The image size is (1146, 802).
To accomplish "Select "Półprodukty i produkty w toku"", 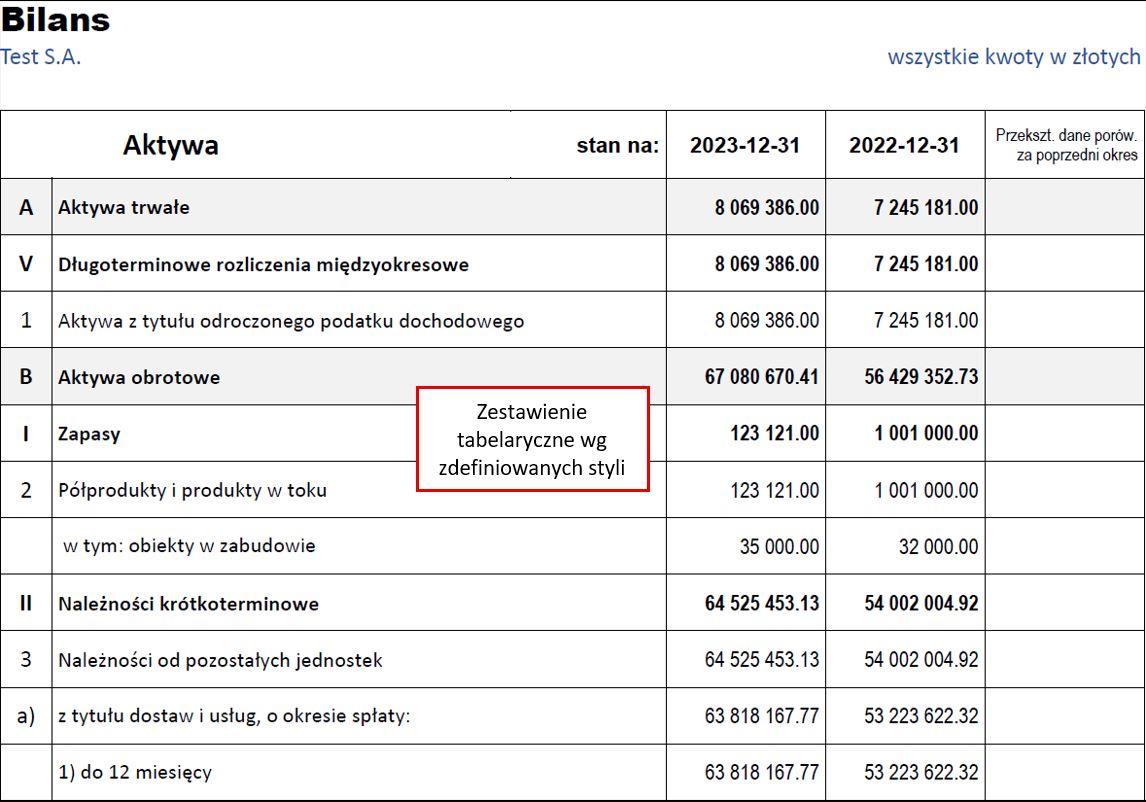I will pos(192,491).
